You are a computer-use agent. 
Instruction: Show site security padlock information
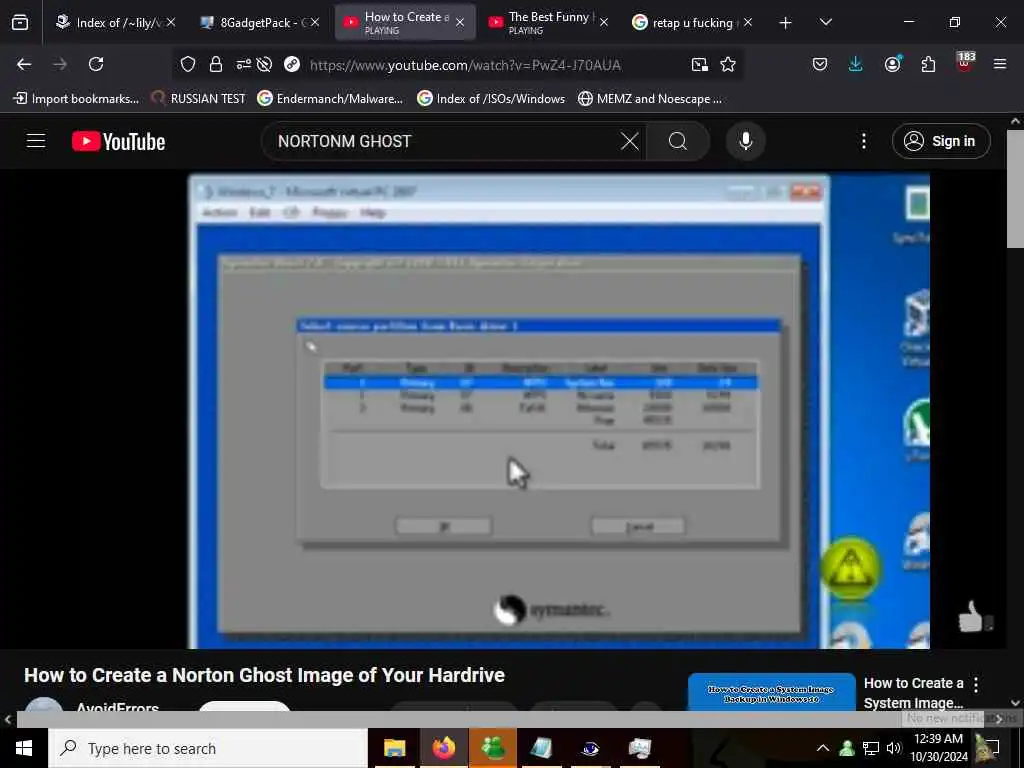point(216,64)
